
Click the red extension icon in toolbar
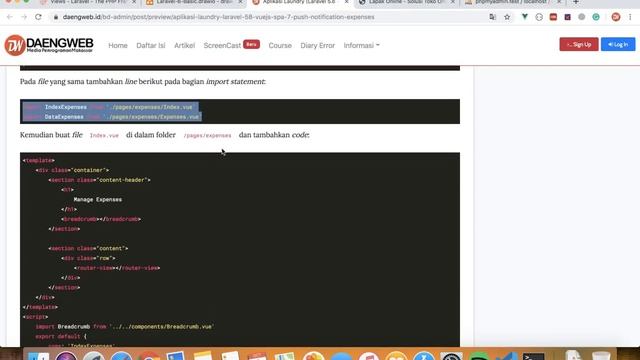pyautogui.click(x=553, y=17)
